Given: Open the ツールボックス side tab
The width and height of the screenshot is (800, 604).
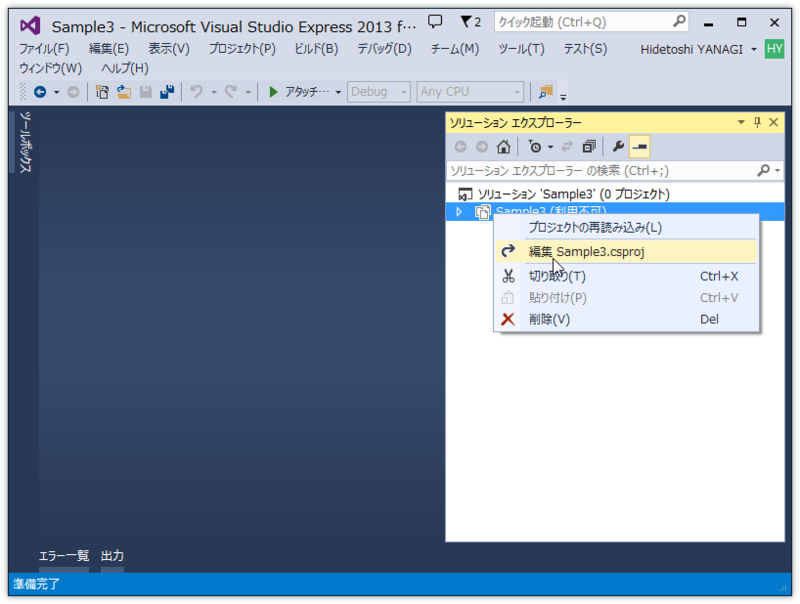Looking at the screenshot, I should pos(25,142).
